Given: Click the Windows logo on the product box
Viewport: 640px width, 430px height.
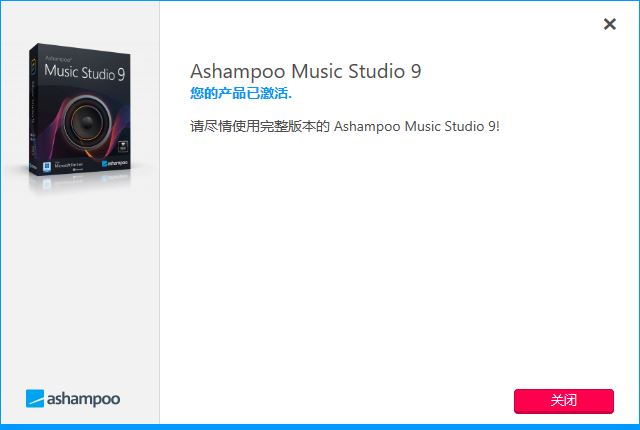Looking at the screenshot, I should pos(47,166).
